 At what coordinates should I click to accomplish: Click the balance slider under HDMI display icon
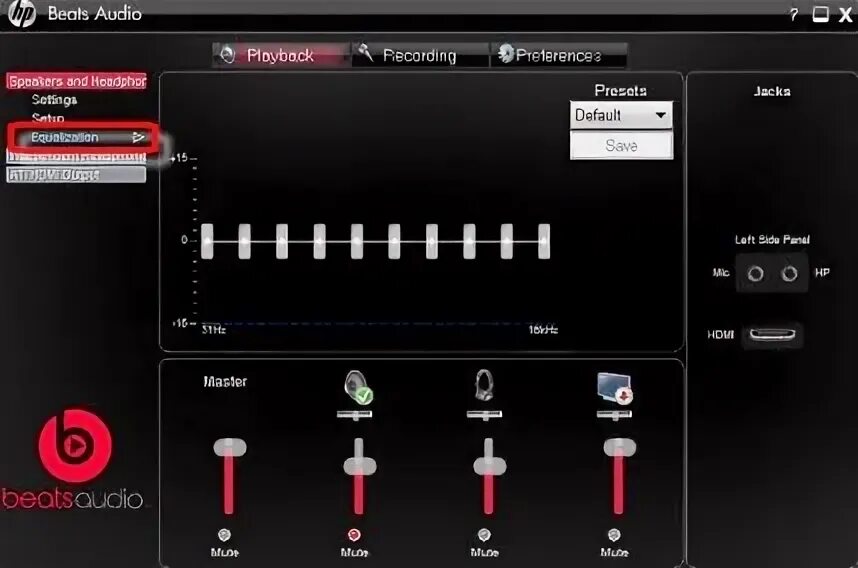tap(614, 415)
